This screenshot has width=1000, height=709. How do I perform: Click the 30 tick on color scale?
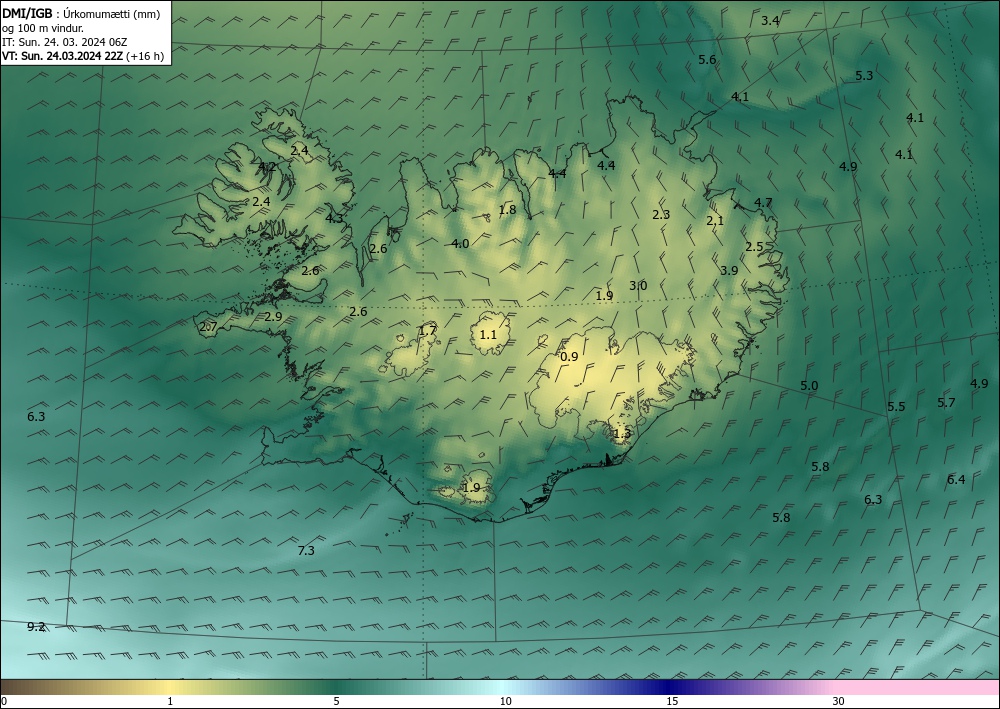point(838,701)
